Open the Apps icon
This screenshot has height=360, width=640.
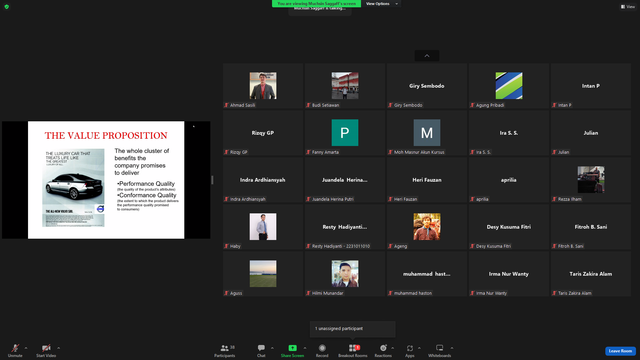[409, 348]
